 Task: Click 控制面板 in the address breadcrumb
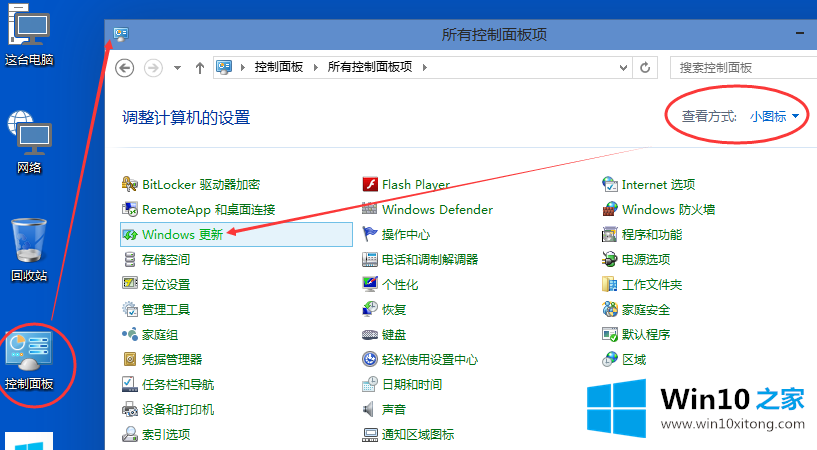pyautogui.click(x=279, y=67)
